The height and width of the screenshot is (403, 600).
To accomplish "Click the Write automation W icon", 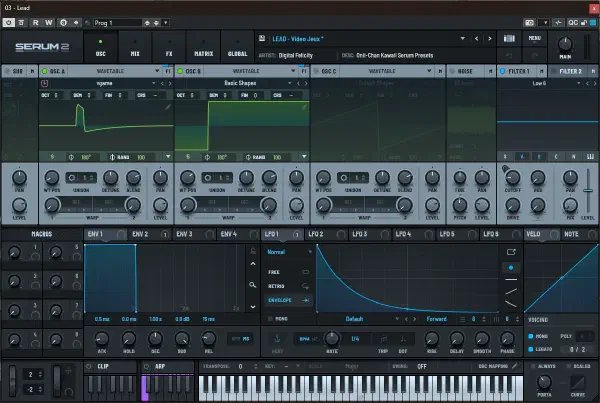I will (49, 23).
